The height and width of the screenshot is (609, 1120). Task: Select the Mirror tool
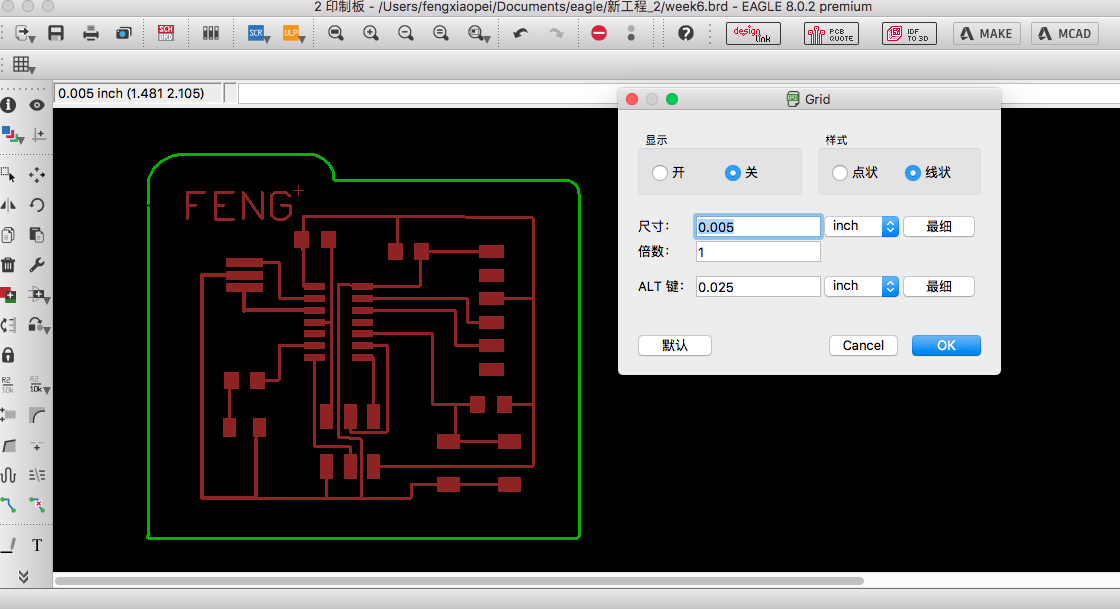9,205
